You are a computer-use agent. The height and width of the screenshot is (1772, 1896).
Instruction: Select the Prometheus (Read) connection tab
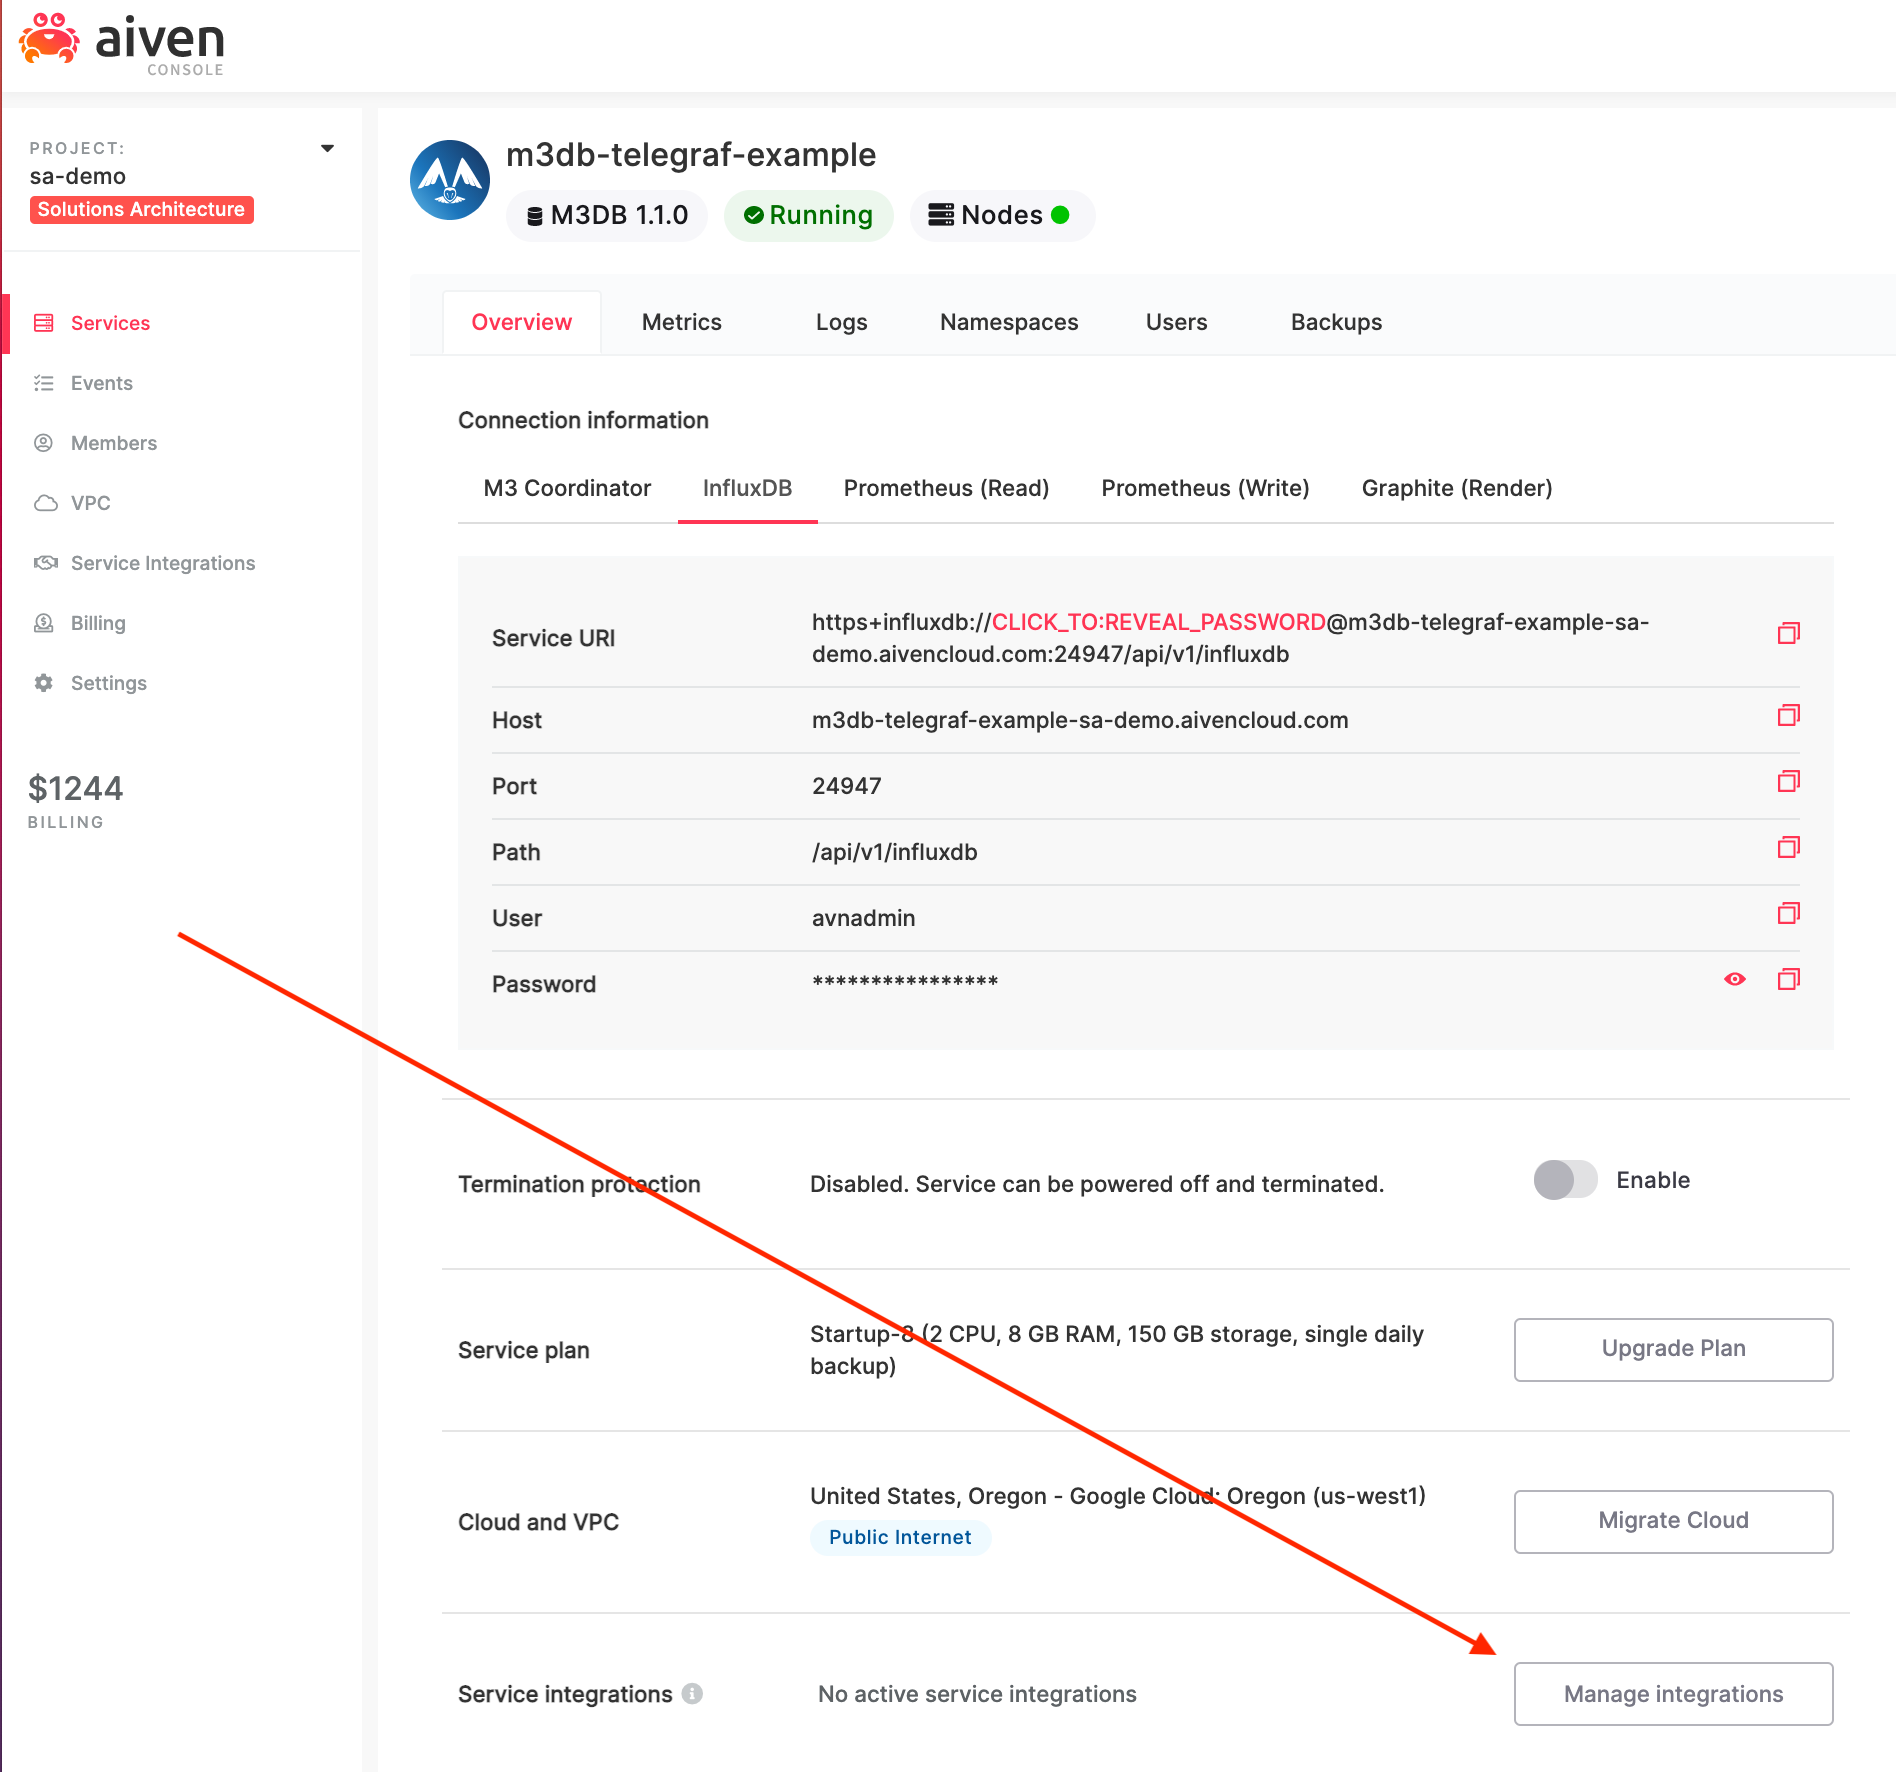pyautogui.click(x=946, y=488)
